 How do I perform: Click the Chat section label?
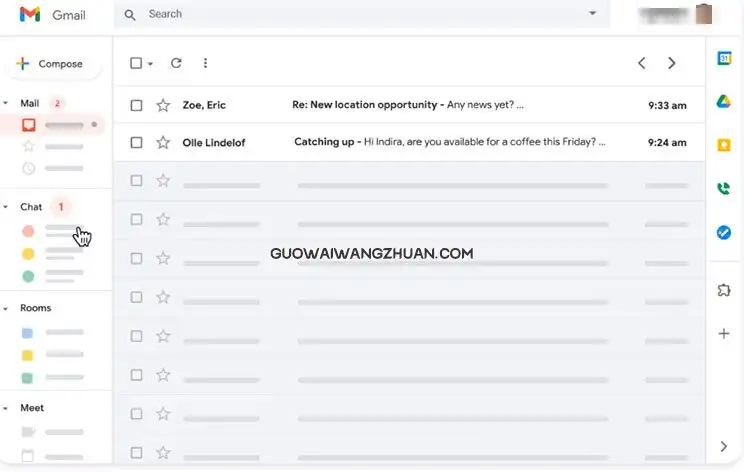coord(31,207)
